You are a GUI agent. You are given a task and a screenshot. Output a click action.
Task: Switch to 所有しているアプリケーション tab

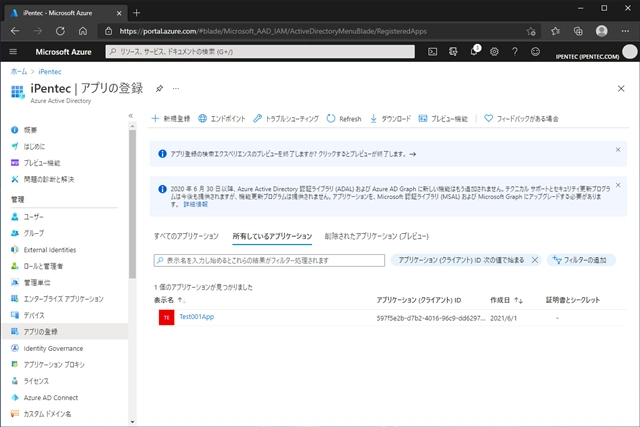click(272, 236)
